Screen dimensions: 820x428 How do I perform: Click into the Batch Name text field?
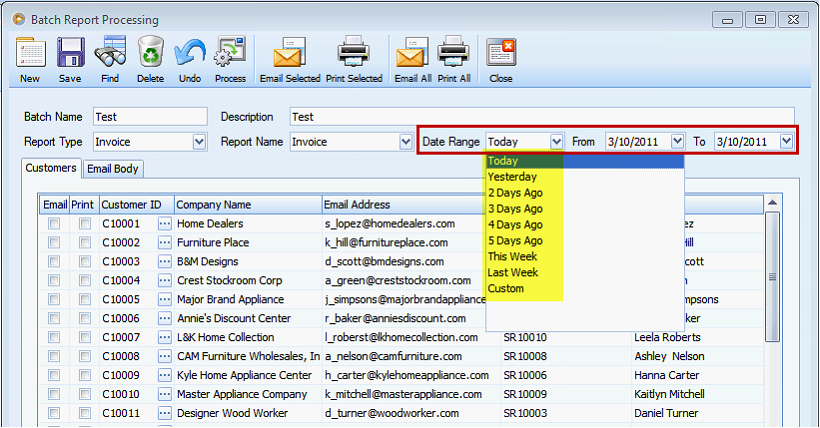(x=149, y=117)
